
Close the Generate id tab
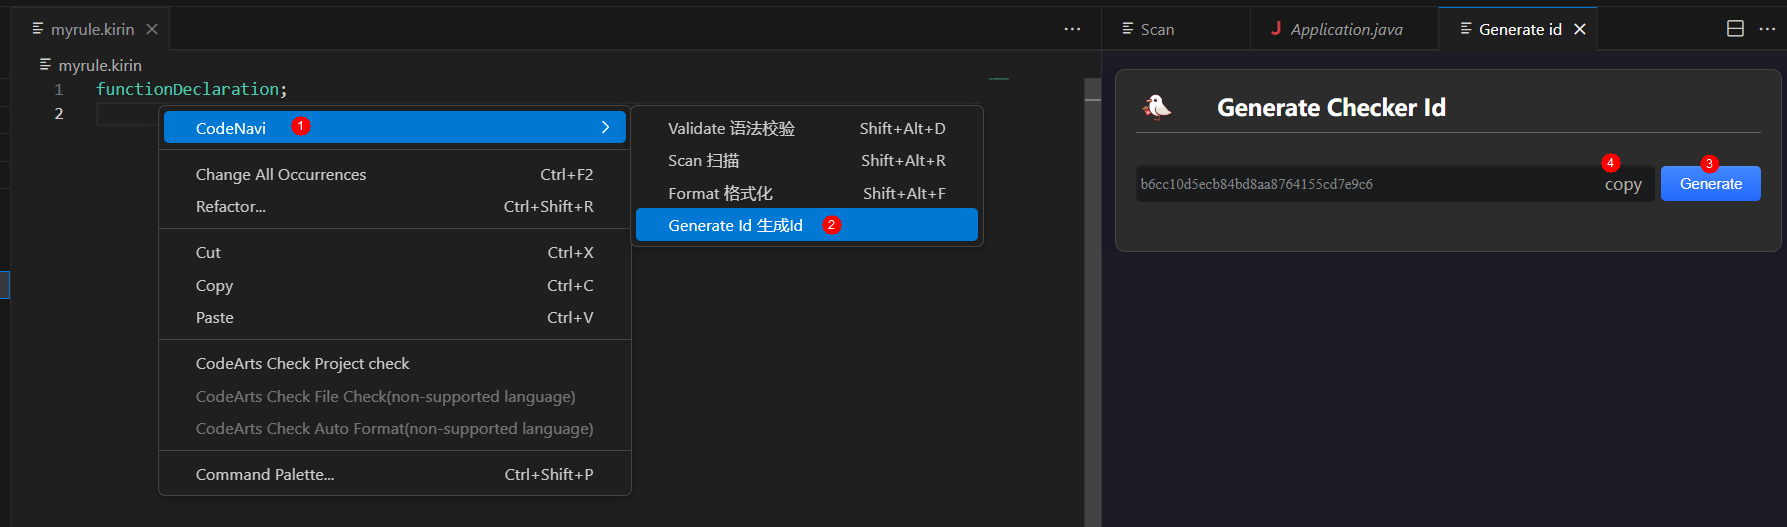tap(1580, 29)
